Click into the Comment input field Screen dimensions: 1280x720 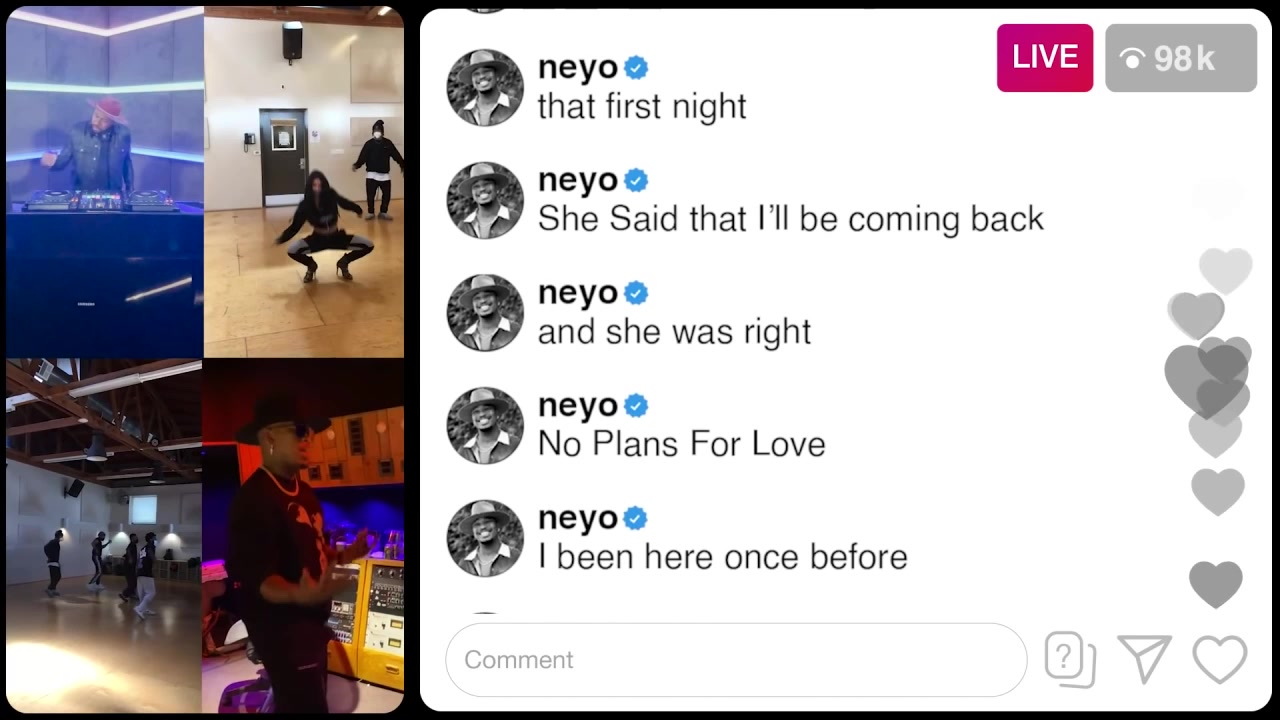tap(736, 660)
